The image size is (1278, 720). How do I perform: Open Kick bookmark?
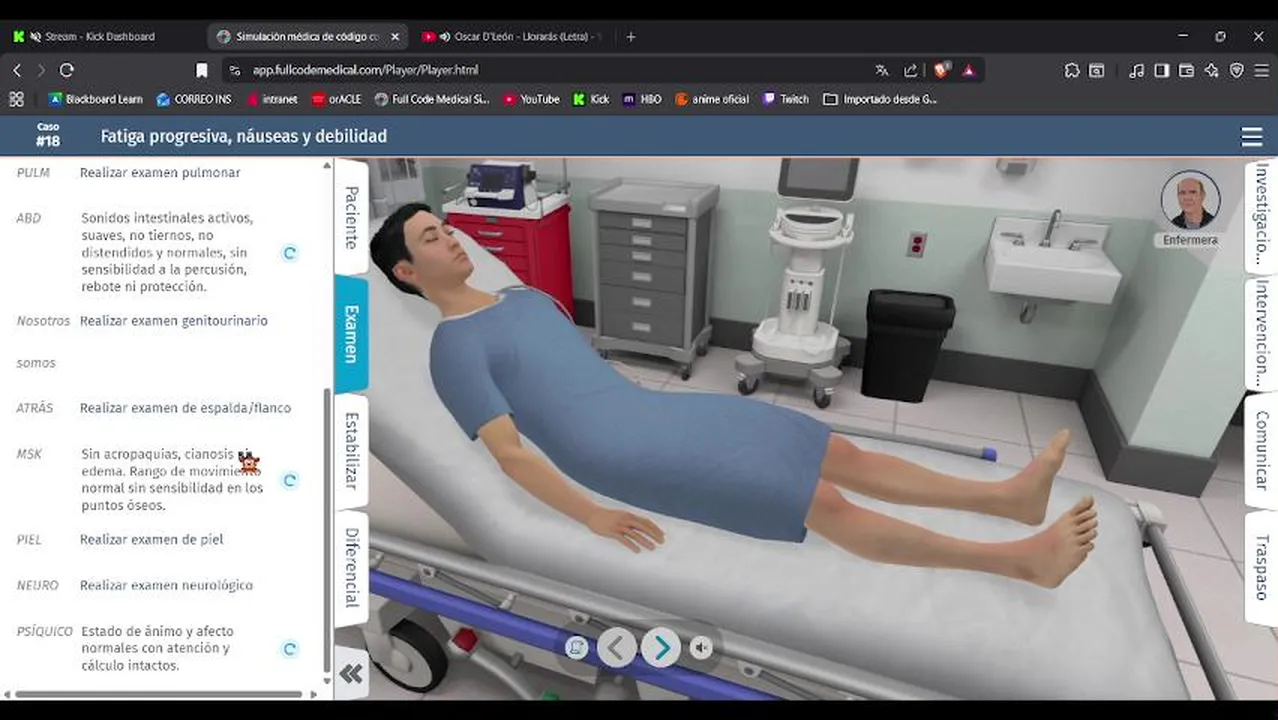coord(591,99)
